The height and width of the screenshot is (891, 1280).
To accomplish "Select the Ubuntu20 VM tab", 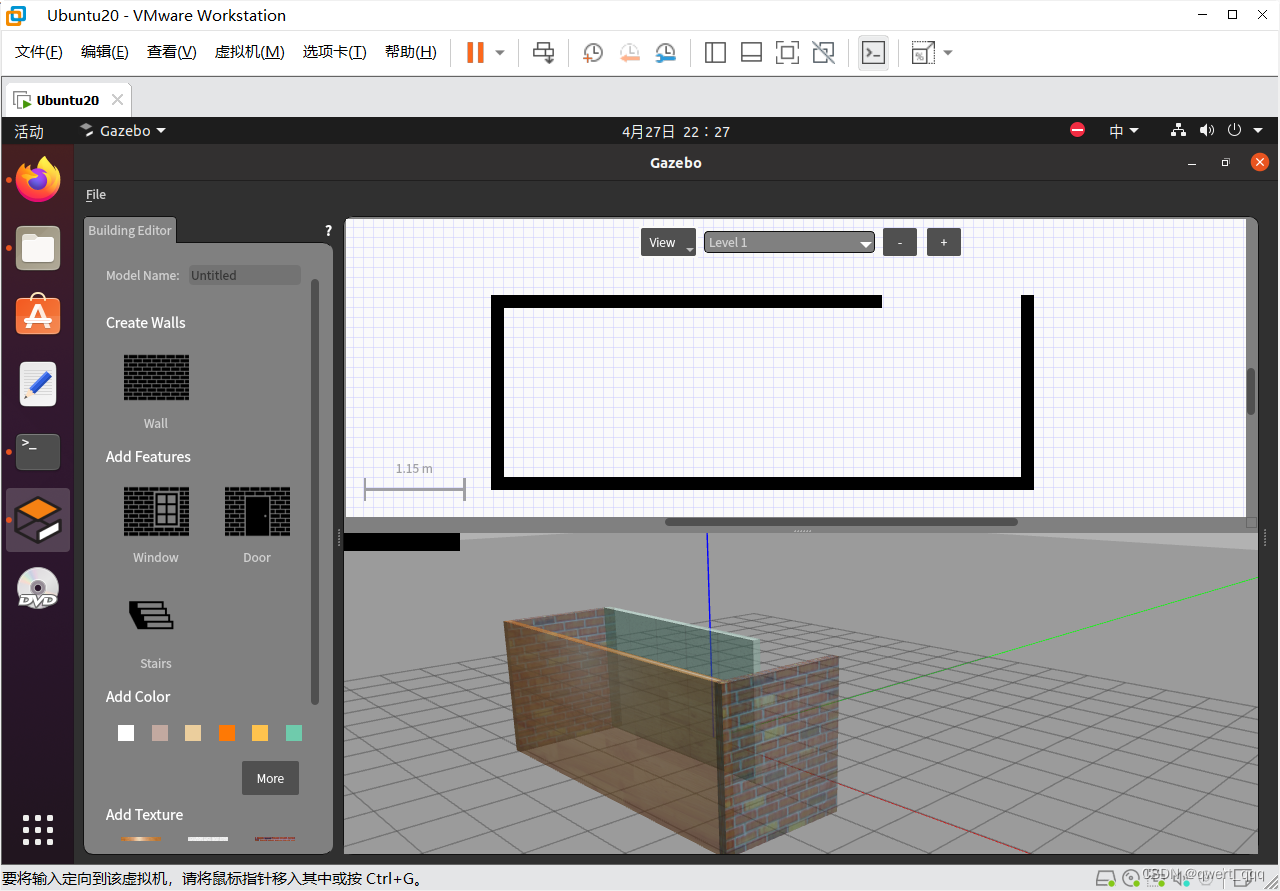I will (x=68, y=100).
